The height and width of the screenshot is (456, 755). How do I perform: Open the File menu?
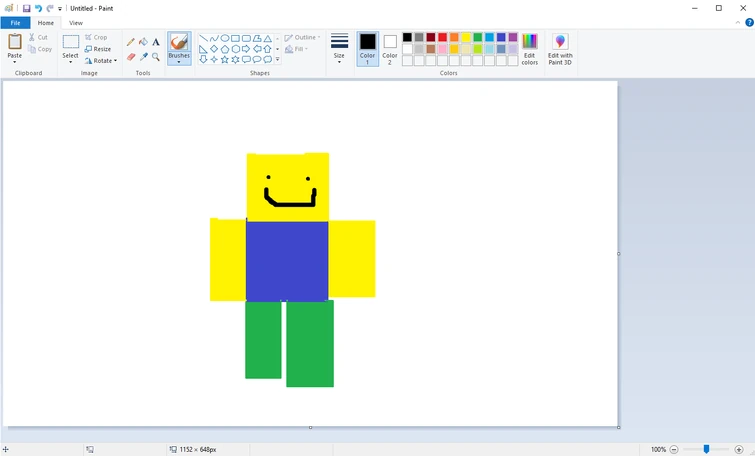15,23
